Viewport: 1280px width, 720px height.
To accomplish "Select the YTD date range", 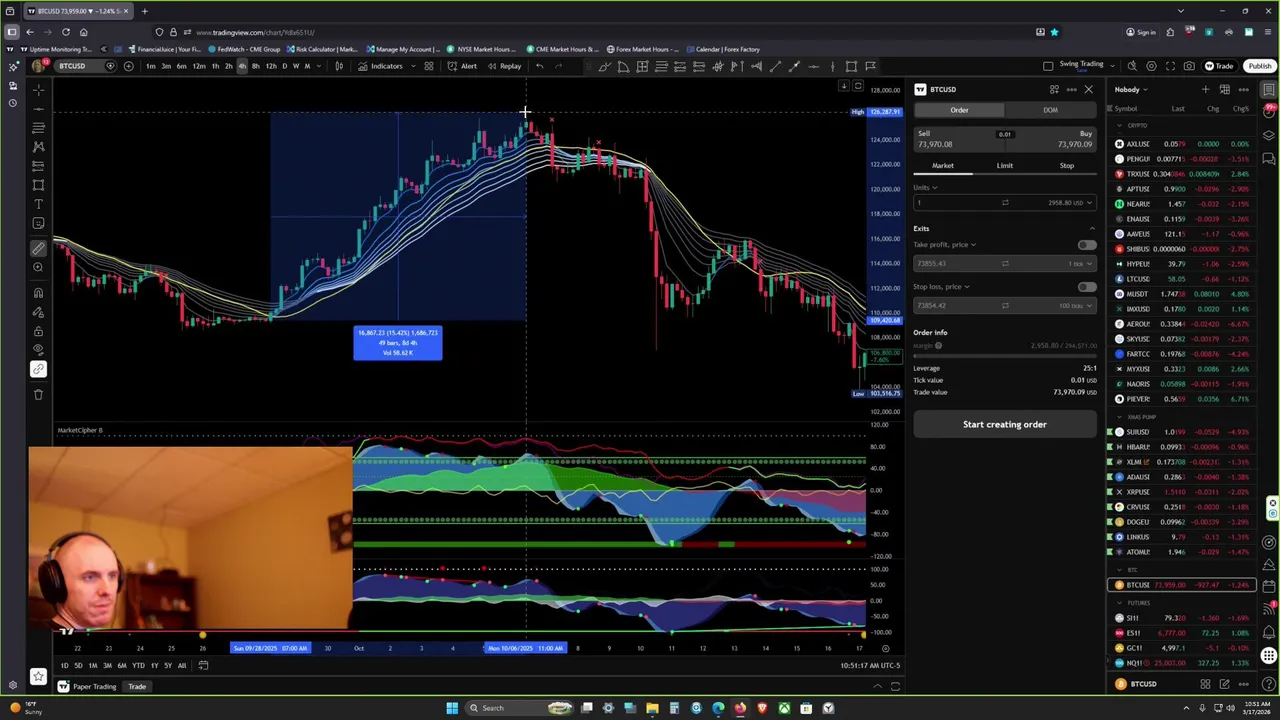I will tap(138, 666).
